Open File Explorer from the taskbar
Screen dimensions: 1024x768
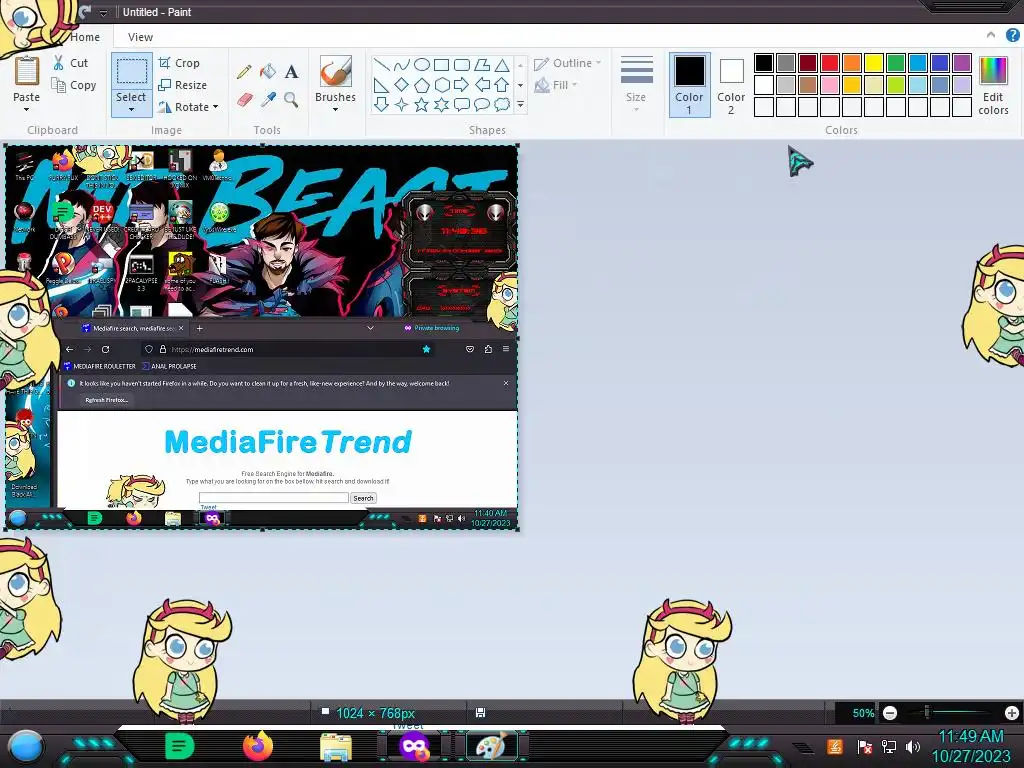336,748
